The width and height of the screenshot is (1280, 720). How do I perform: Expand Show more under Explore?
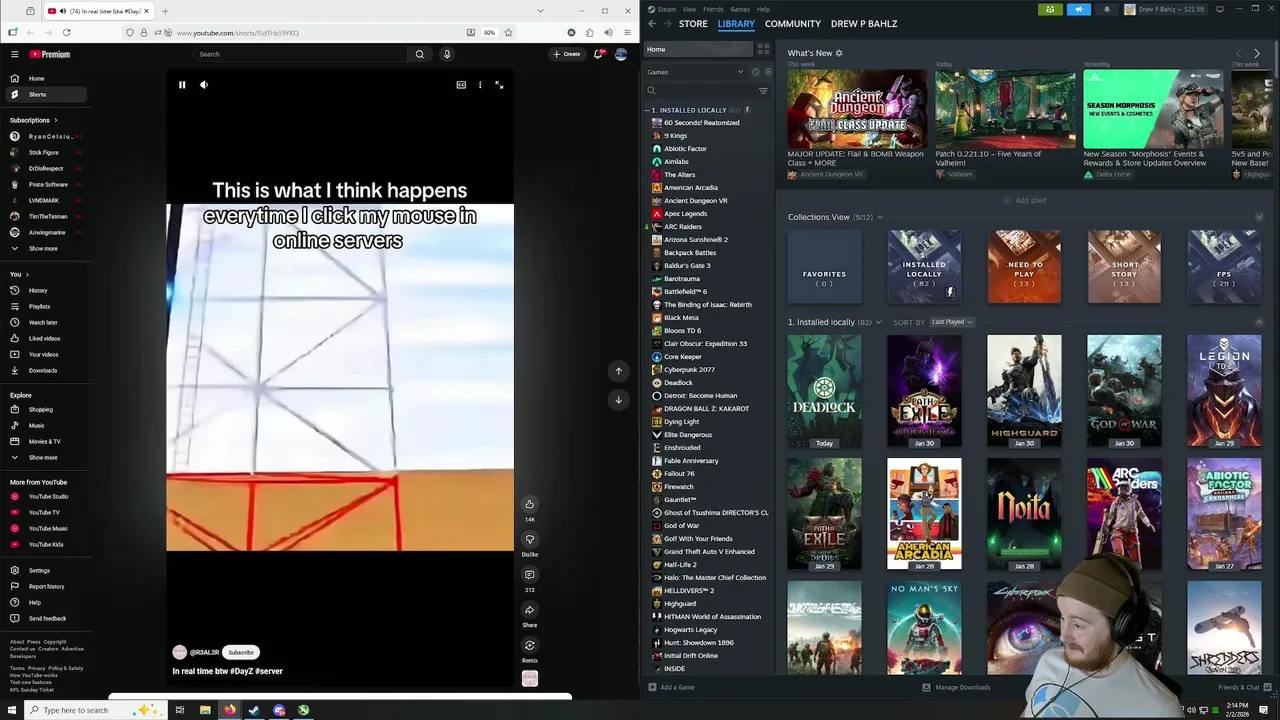point(43,457)
